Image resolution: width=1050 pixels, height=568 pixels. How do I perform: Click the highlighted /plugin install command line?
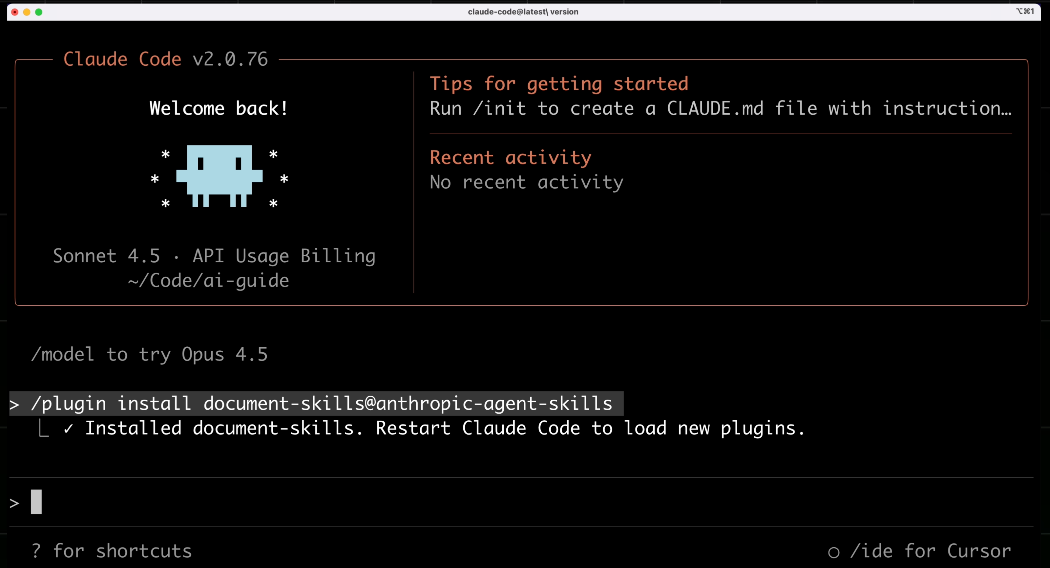pos(316,403)
